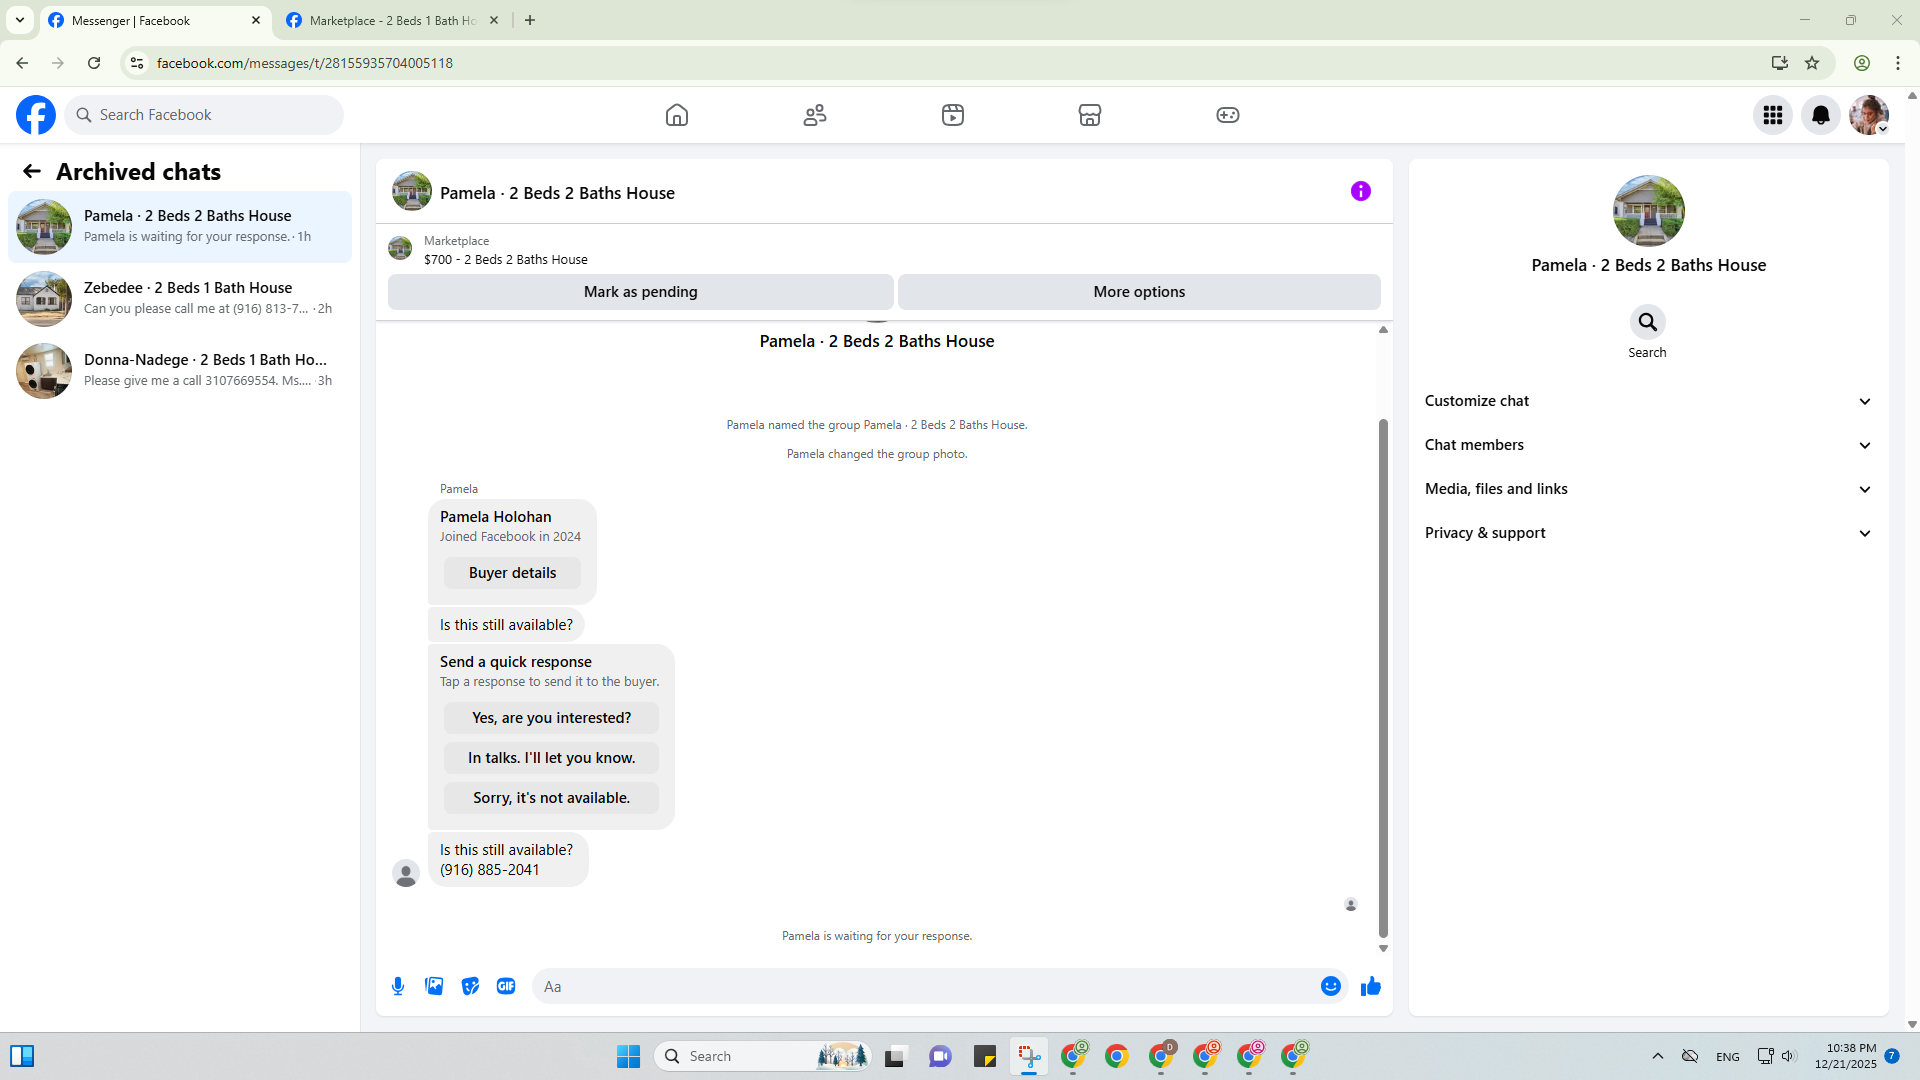Screen dimensions: 1920x1080
Task: Send 'In talks. I'll let you know.' response
Action: tap(552, 758)
